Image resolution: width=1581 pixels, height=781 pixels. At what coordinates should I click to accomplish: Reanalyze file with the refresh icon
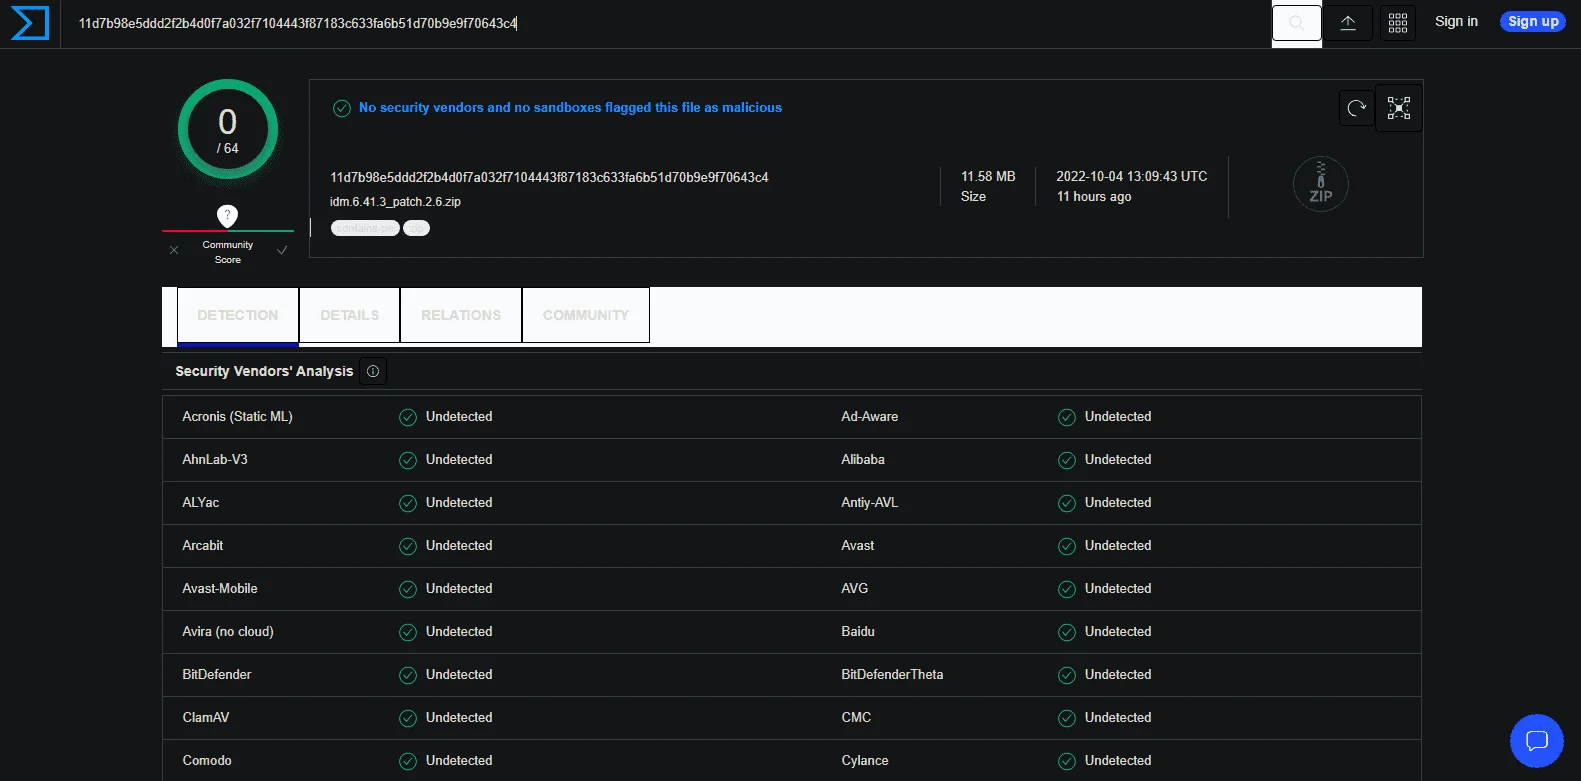[1357, 108]
